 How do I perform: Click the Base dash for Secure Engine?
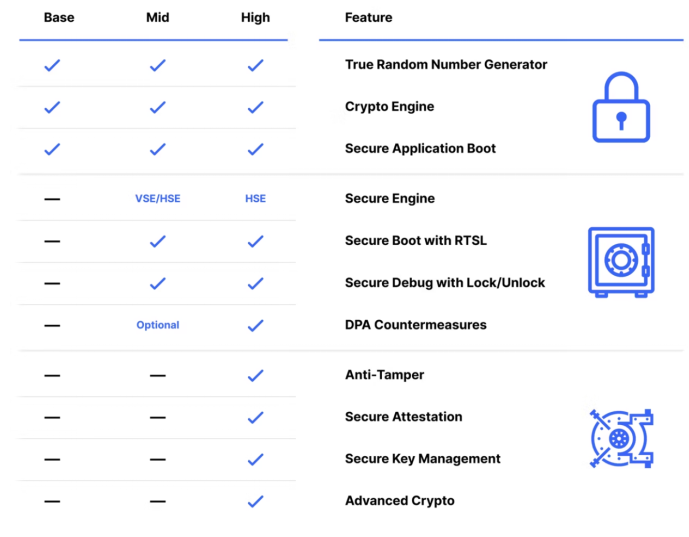53,199
